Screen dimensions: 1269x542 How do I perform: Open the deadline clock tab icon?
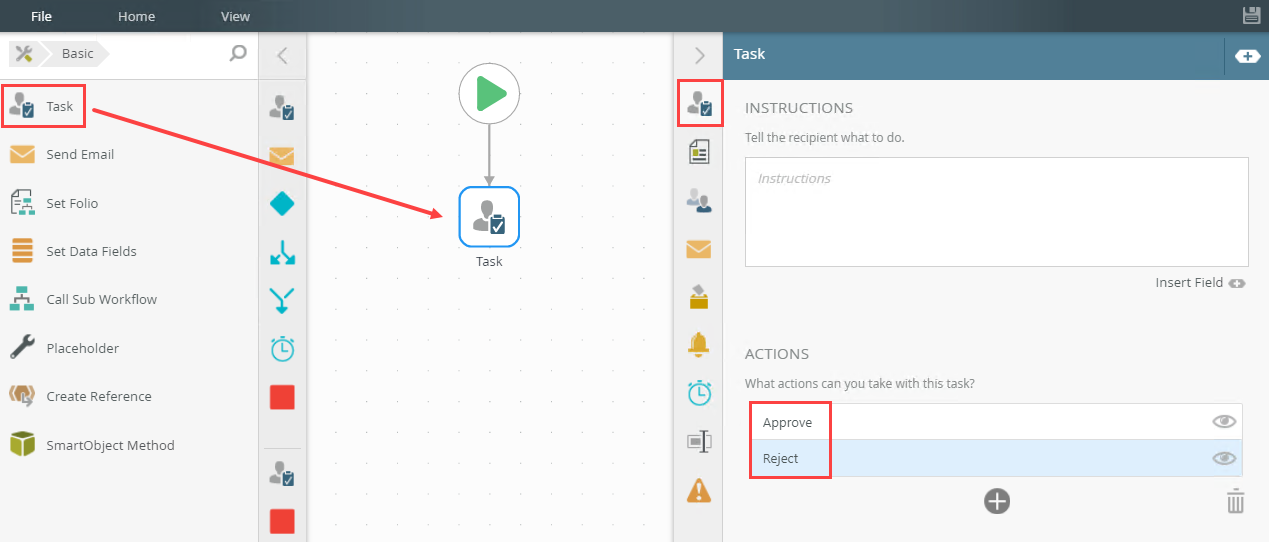pyautogui.click(x=699, y=393)
